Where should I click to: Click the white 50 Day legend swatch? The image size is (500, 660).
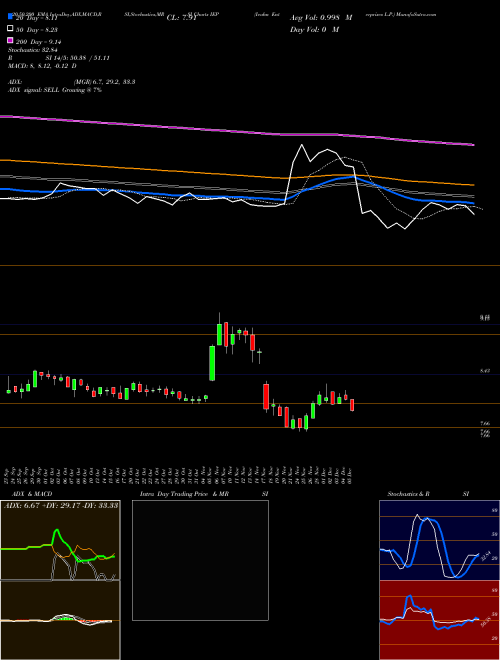11,29
